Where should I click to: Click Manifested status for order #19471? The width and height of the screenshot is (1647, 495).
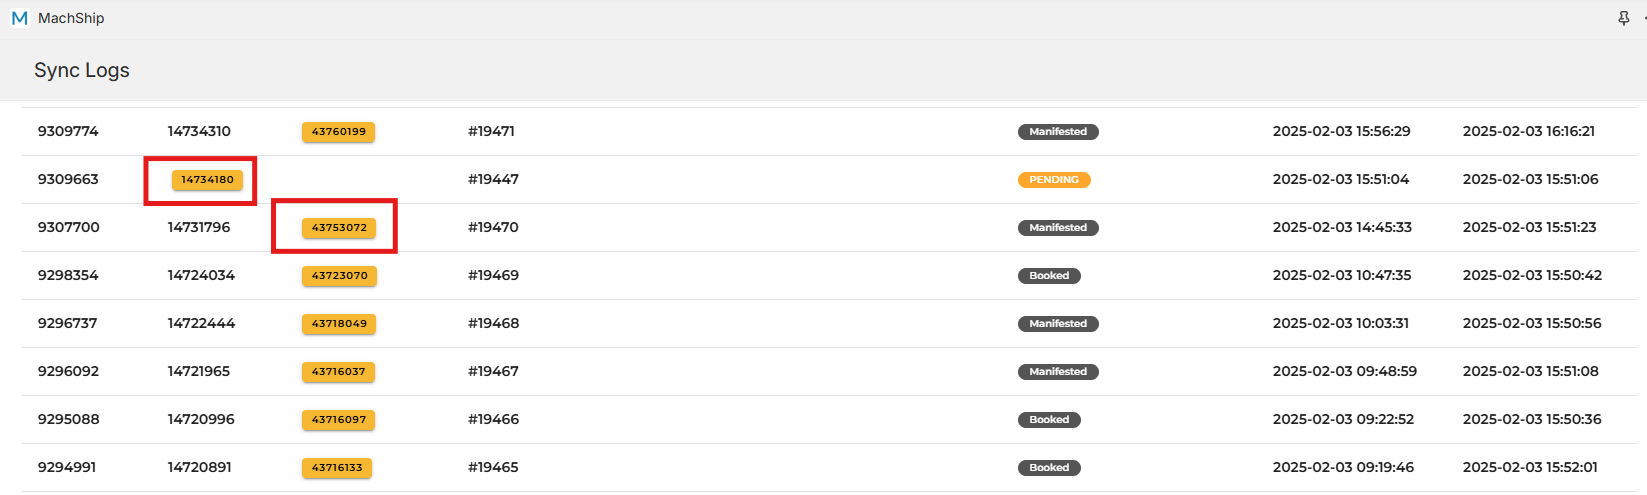[x=1058, y=132]
